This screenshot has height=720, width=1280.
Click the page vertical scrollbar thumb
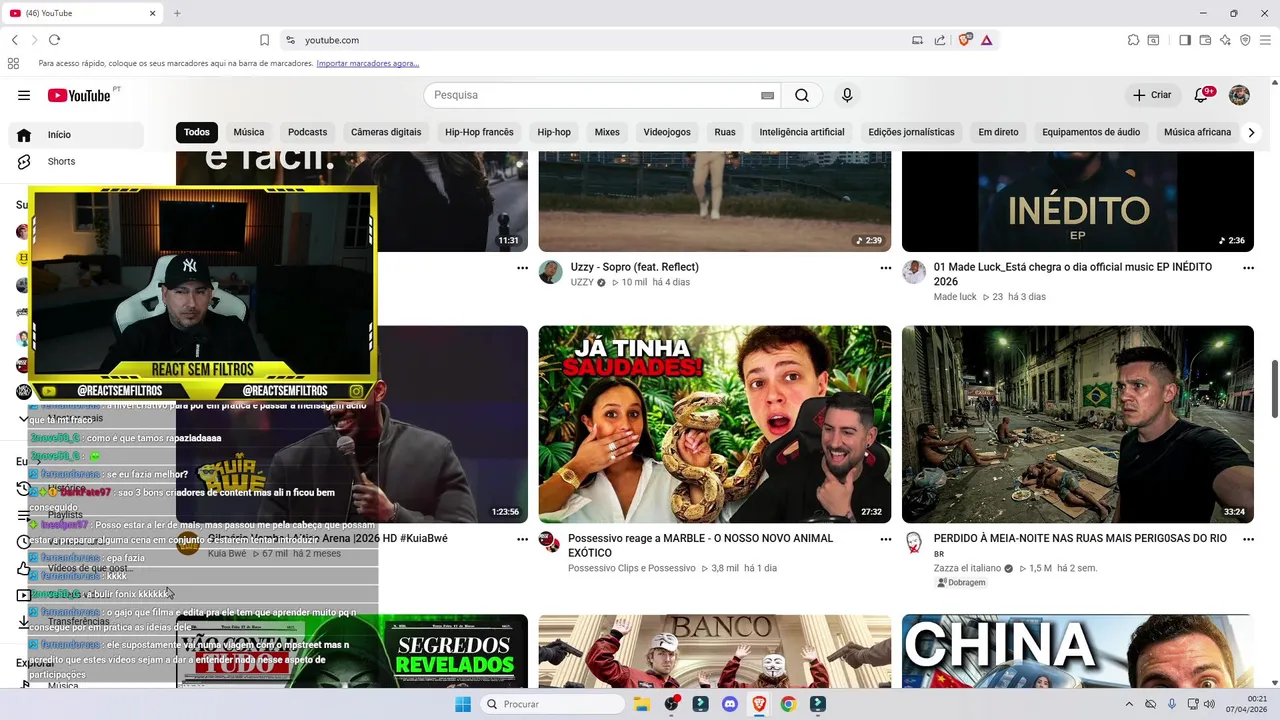pyautogui.click(x=1274, y=389)
